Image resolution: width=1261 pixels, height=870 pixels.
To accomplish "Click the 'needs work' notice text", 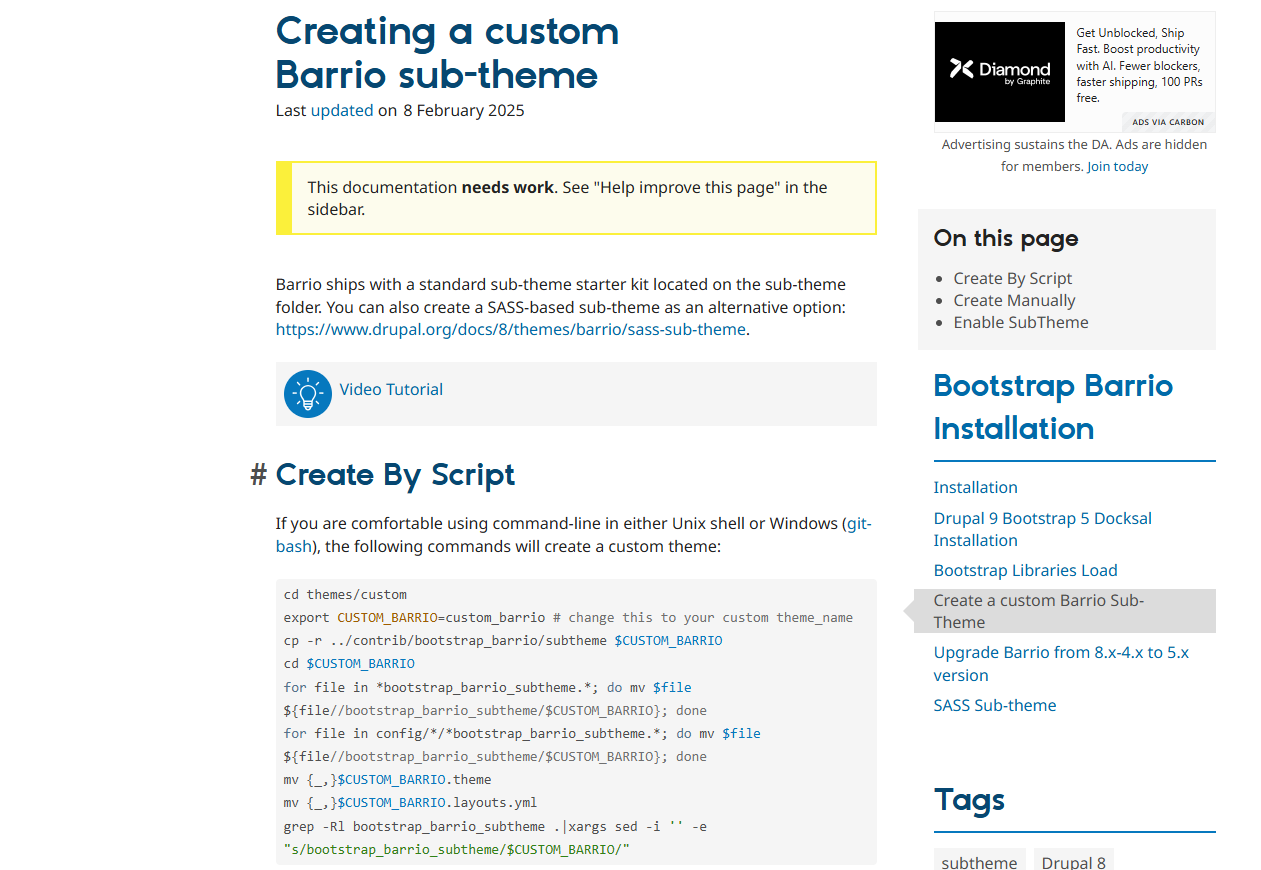I will click(x=507, y=187).
